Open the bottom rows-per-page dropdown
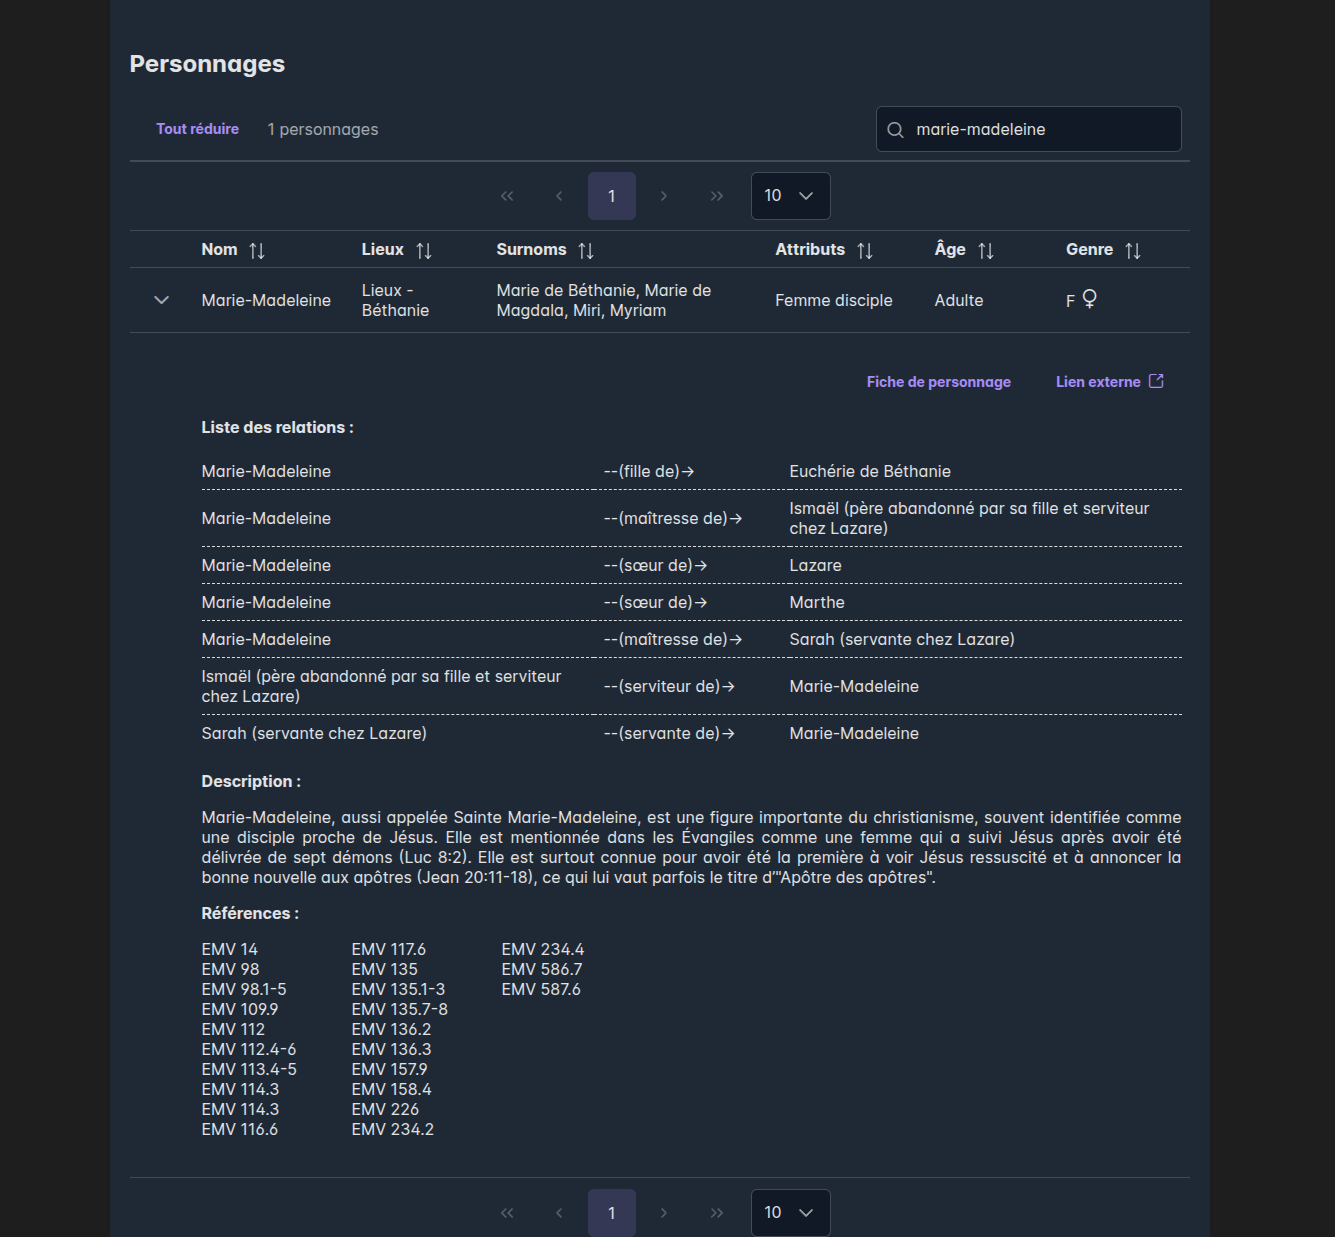 pyautogui.click(x=790, y=1213)
